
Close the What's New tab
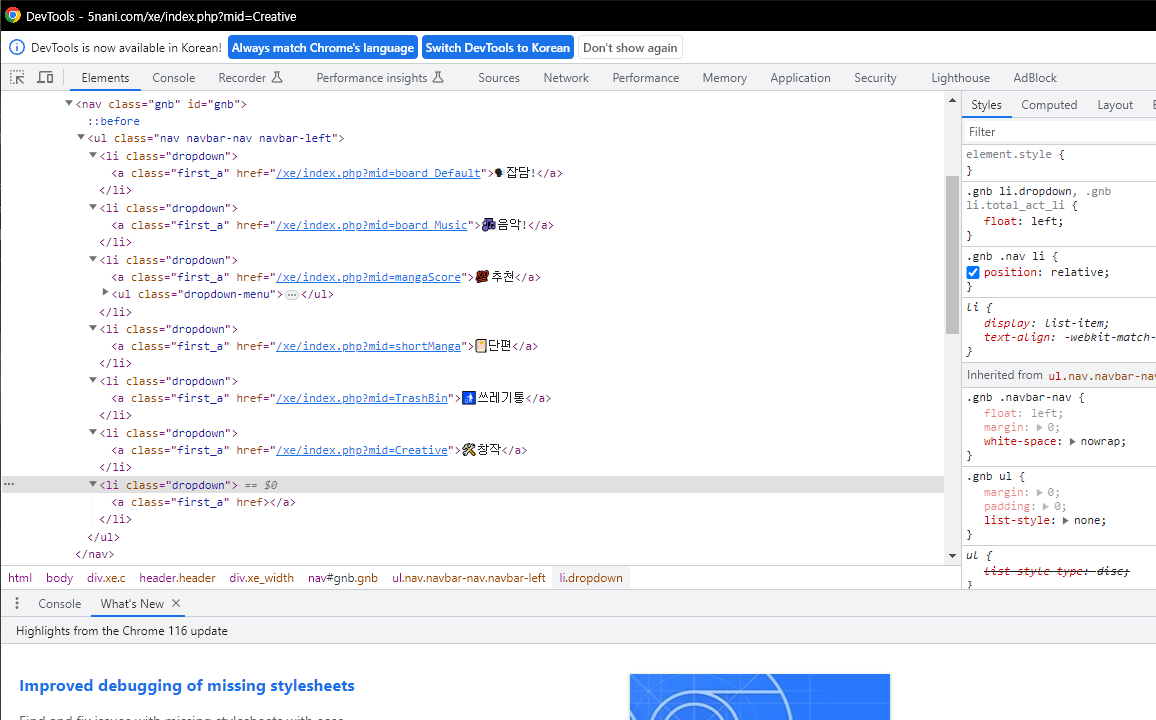[x=176, y=603]
